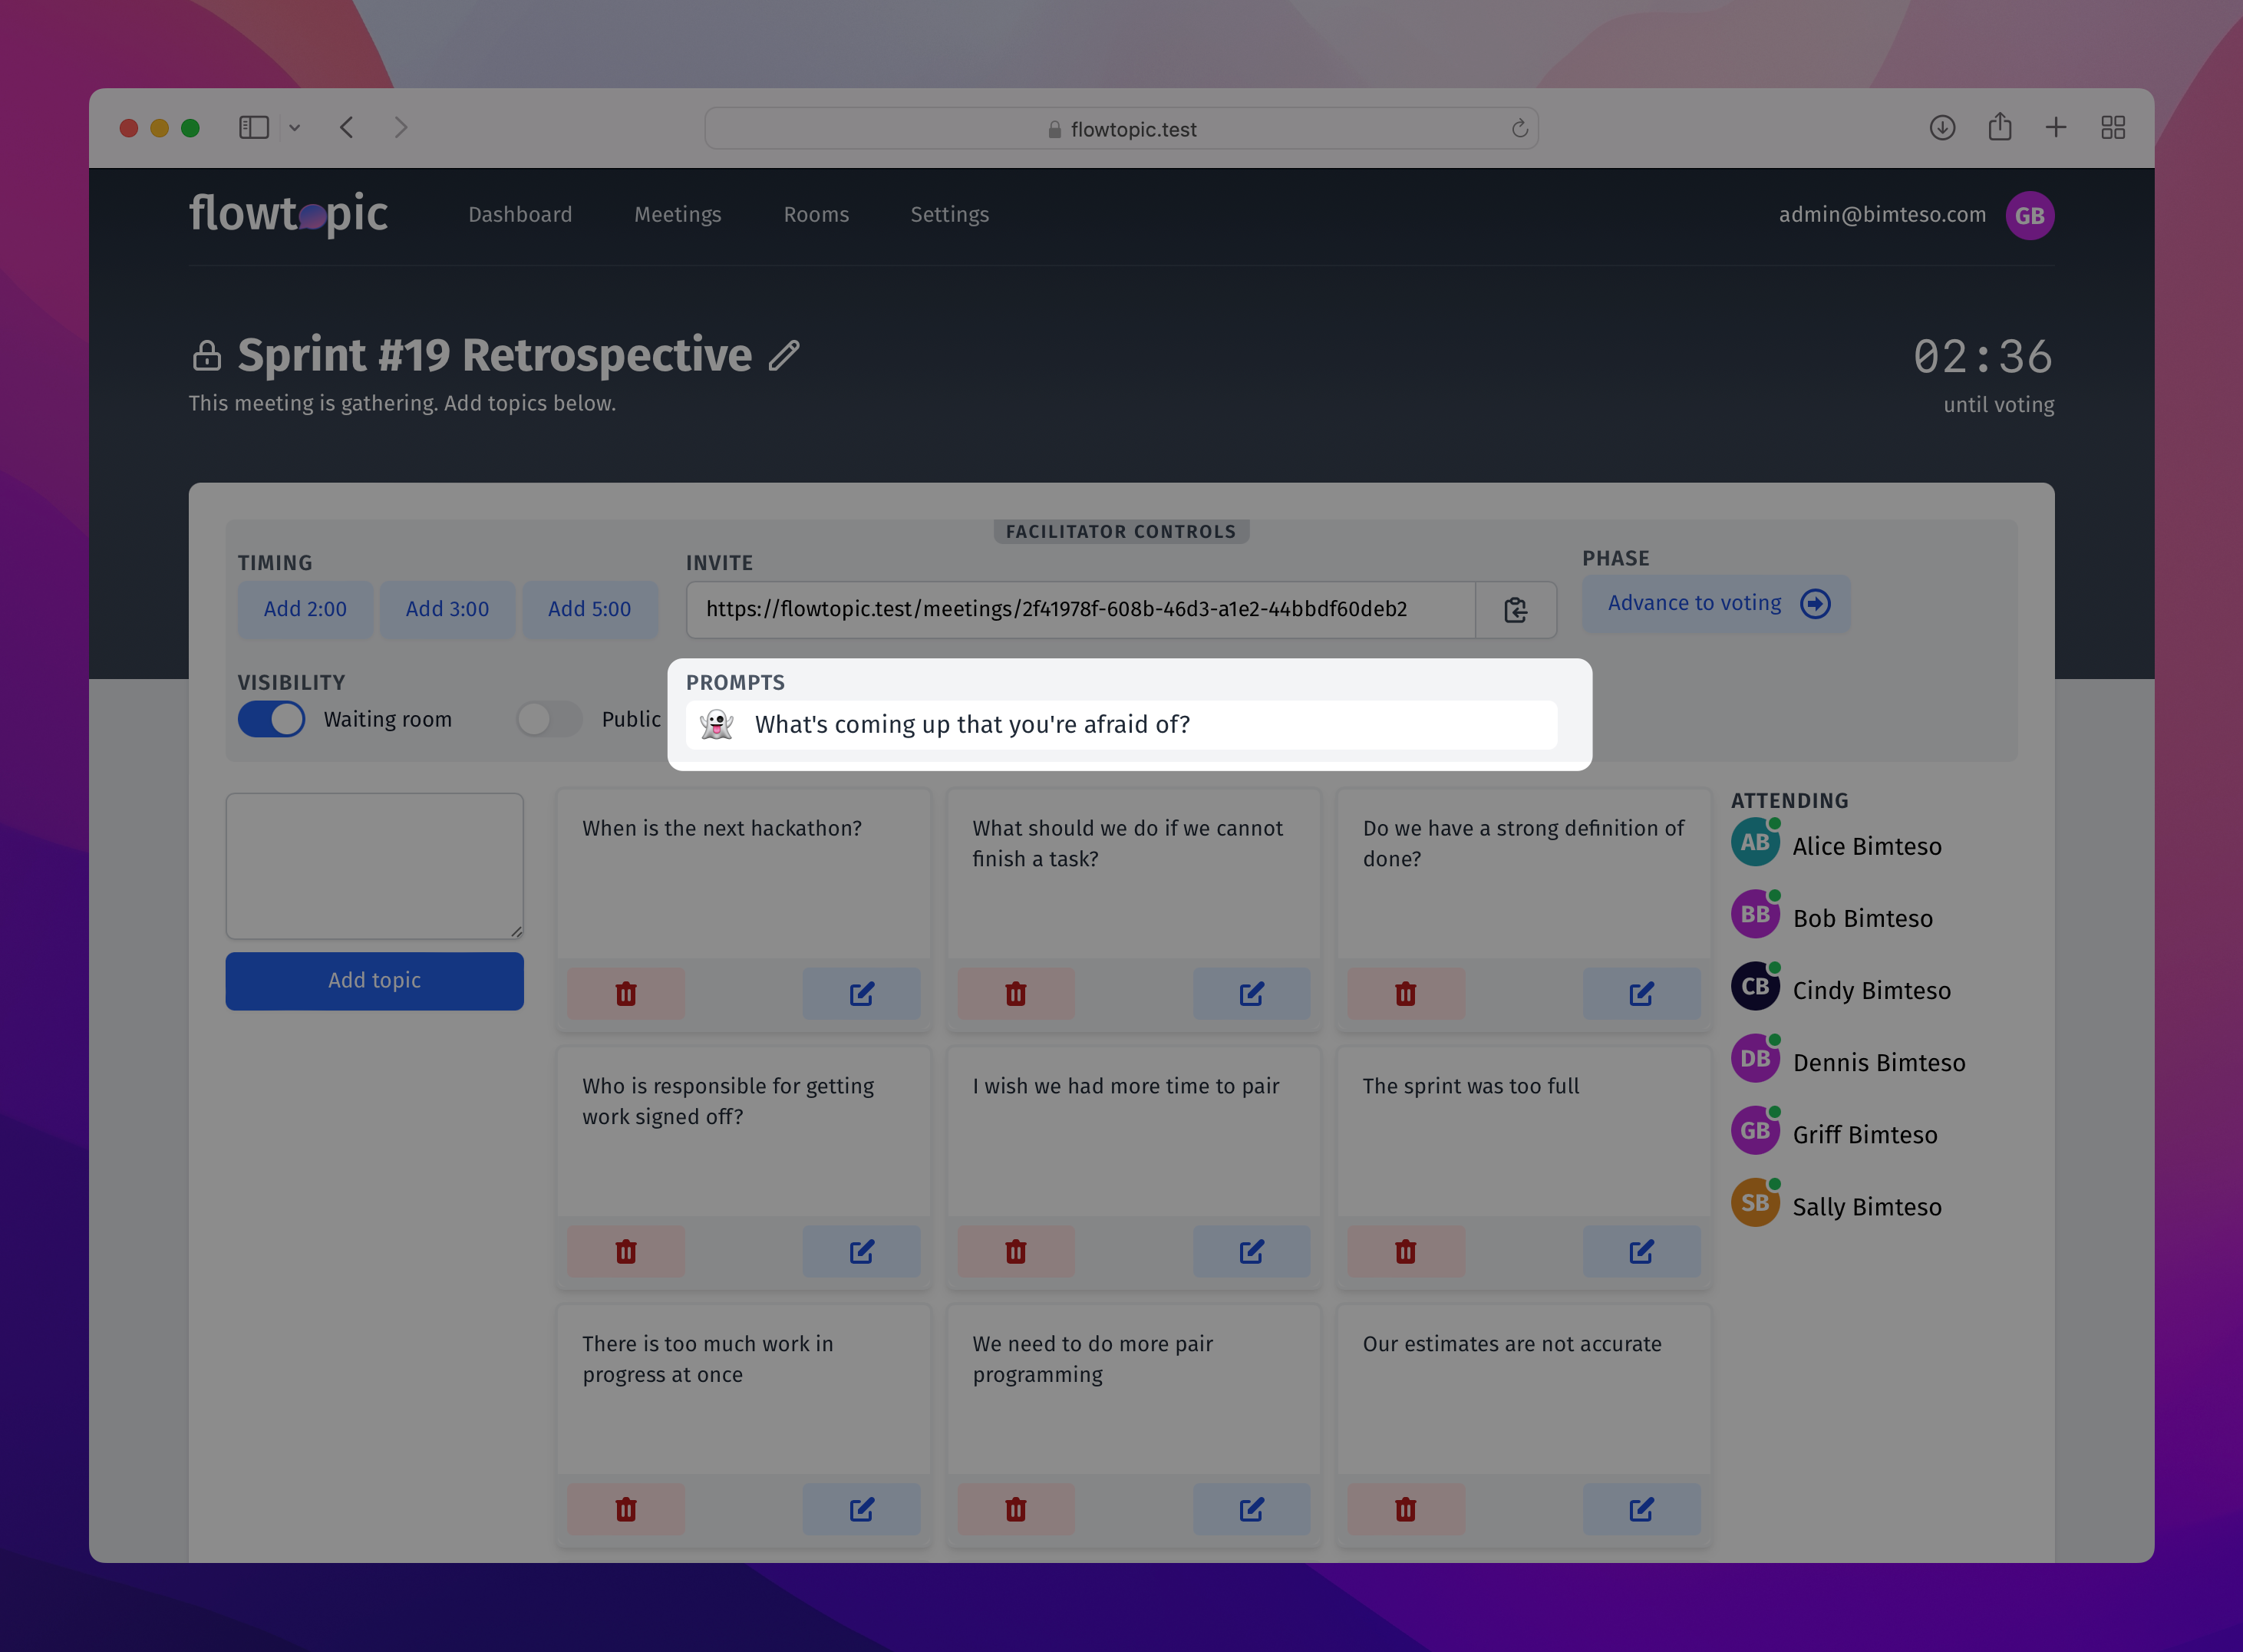Click the Rooms navigation link
This screenshot has height=1652, width=2243.
pyautogui.click(x=815, y=214)
